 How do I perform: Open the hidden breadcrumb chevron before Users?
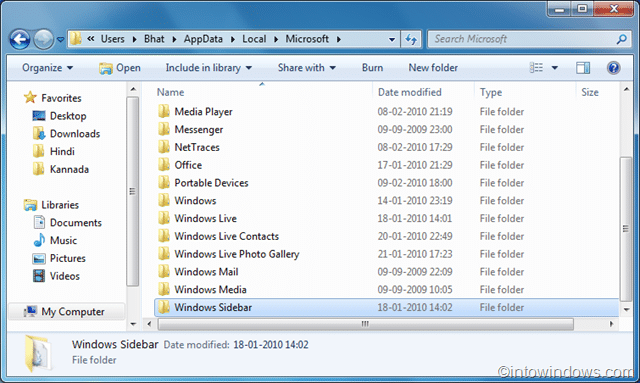tap(91, 39)
